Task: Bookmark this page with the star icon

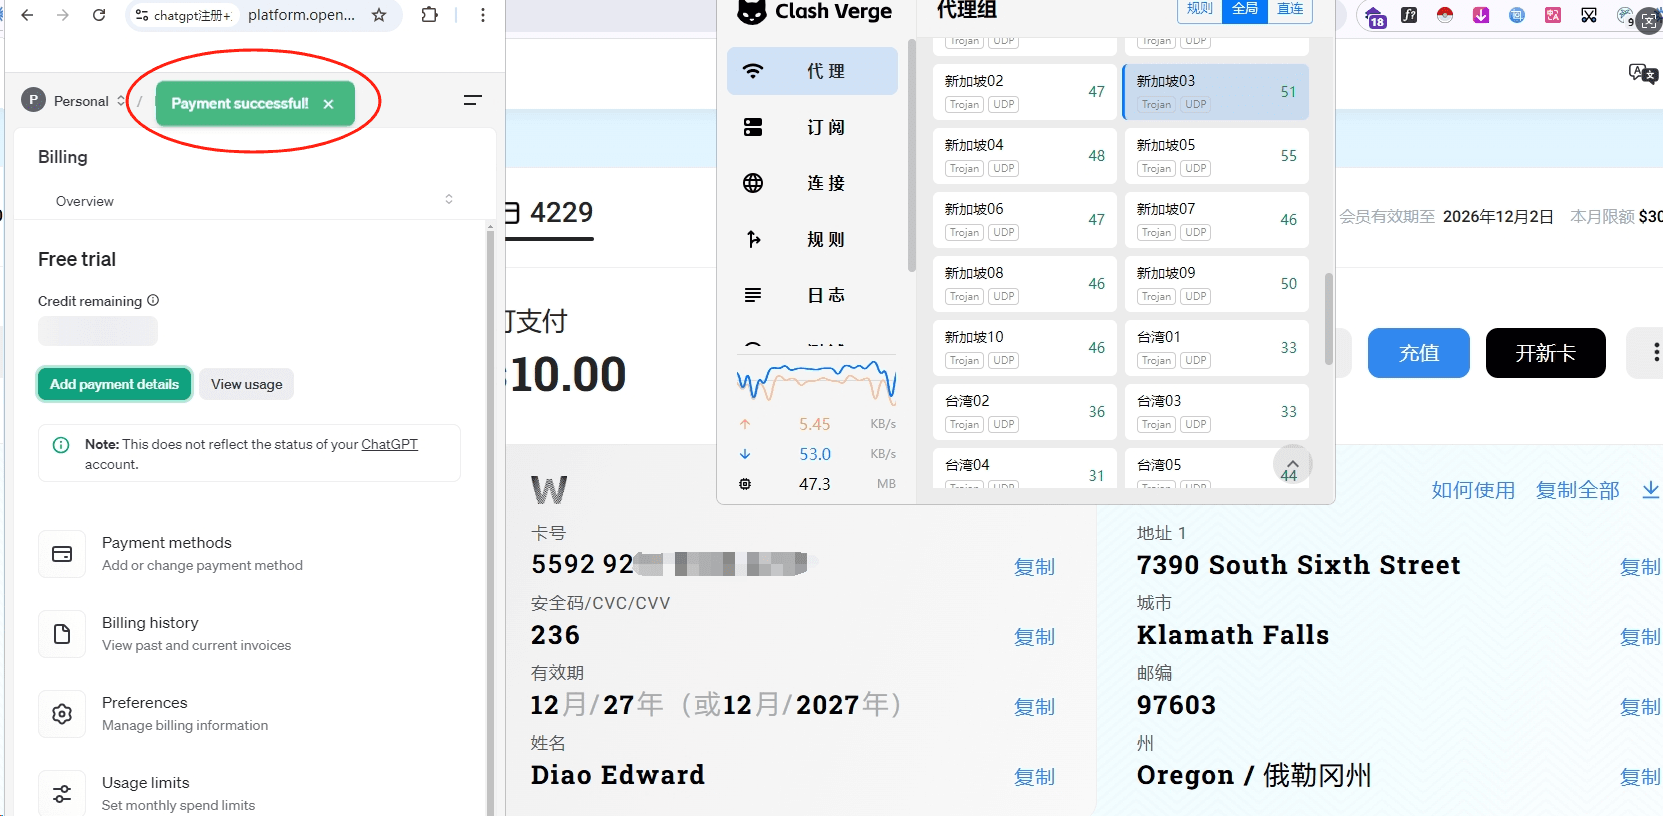Action: click(379, 15)
